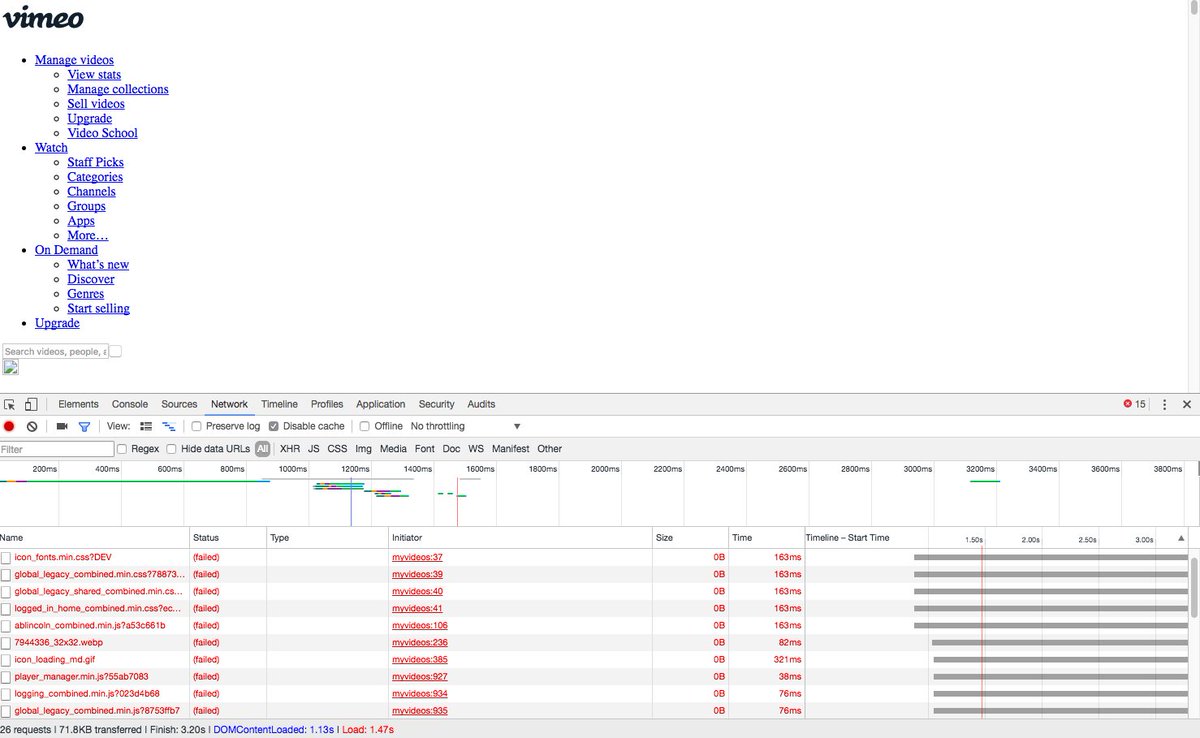Follow the View stats link
1200x738 pixels.
[94, 74]
